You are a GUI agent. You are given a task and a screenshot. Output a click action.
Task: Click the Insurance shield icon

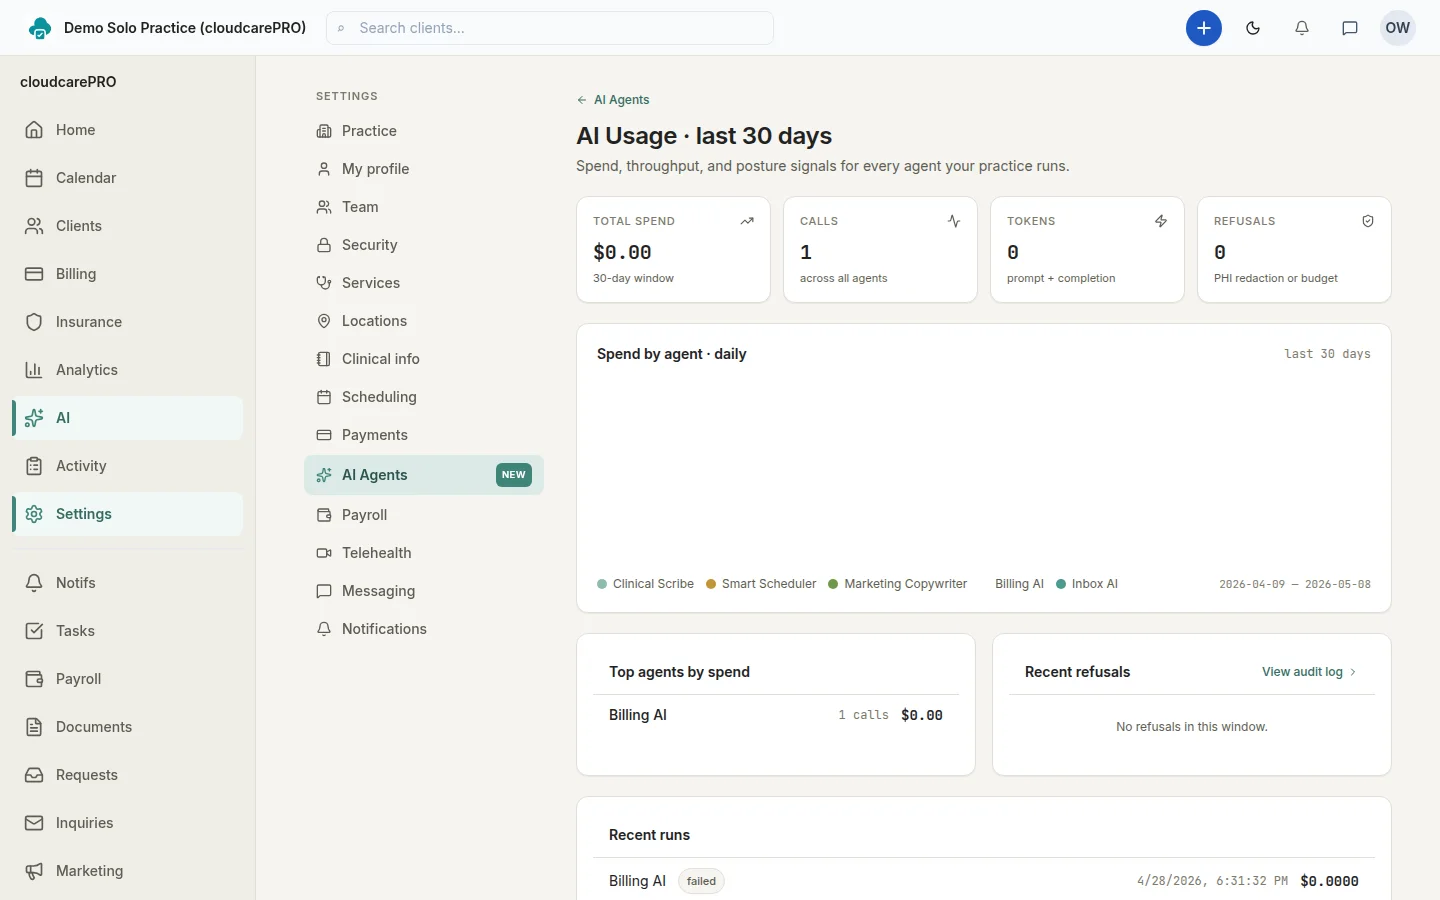34,322
